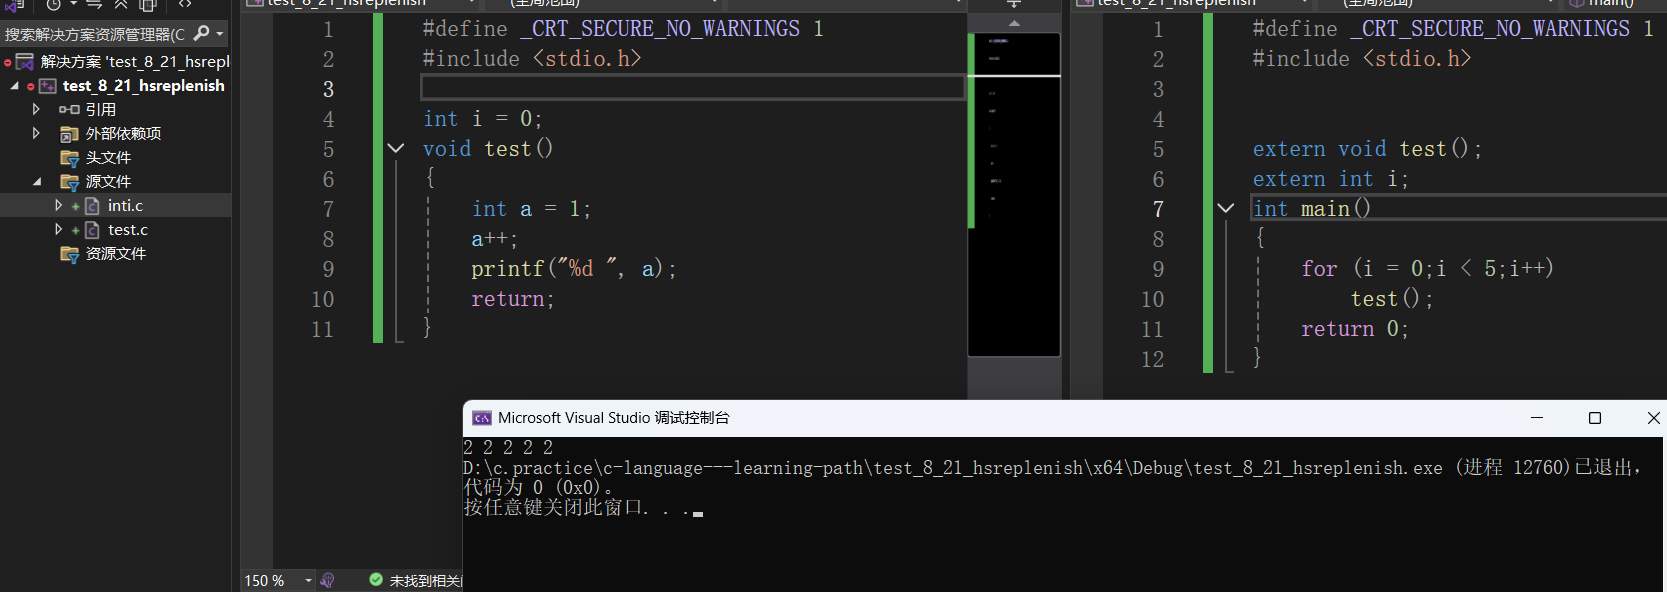This screenshot has width=1667, height=592.
Task: Select the solution 'test_8_21_hsrepl' node
Action: coord(135,62)
